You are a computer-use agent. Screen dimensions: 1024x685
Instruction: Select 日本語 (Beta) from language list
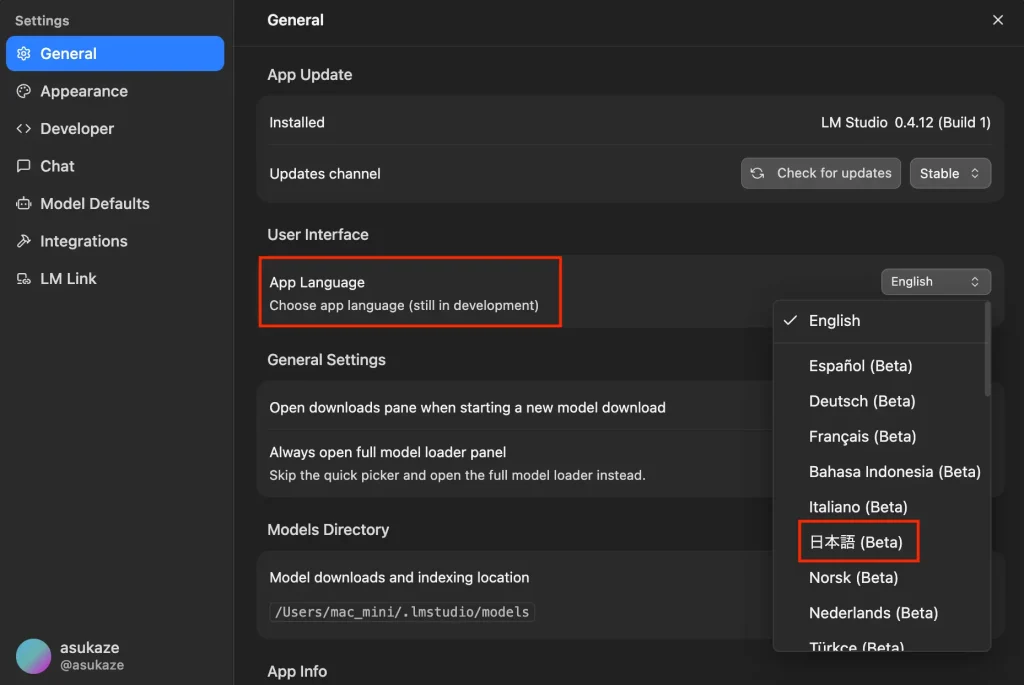point(856,542)
